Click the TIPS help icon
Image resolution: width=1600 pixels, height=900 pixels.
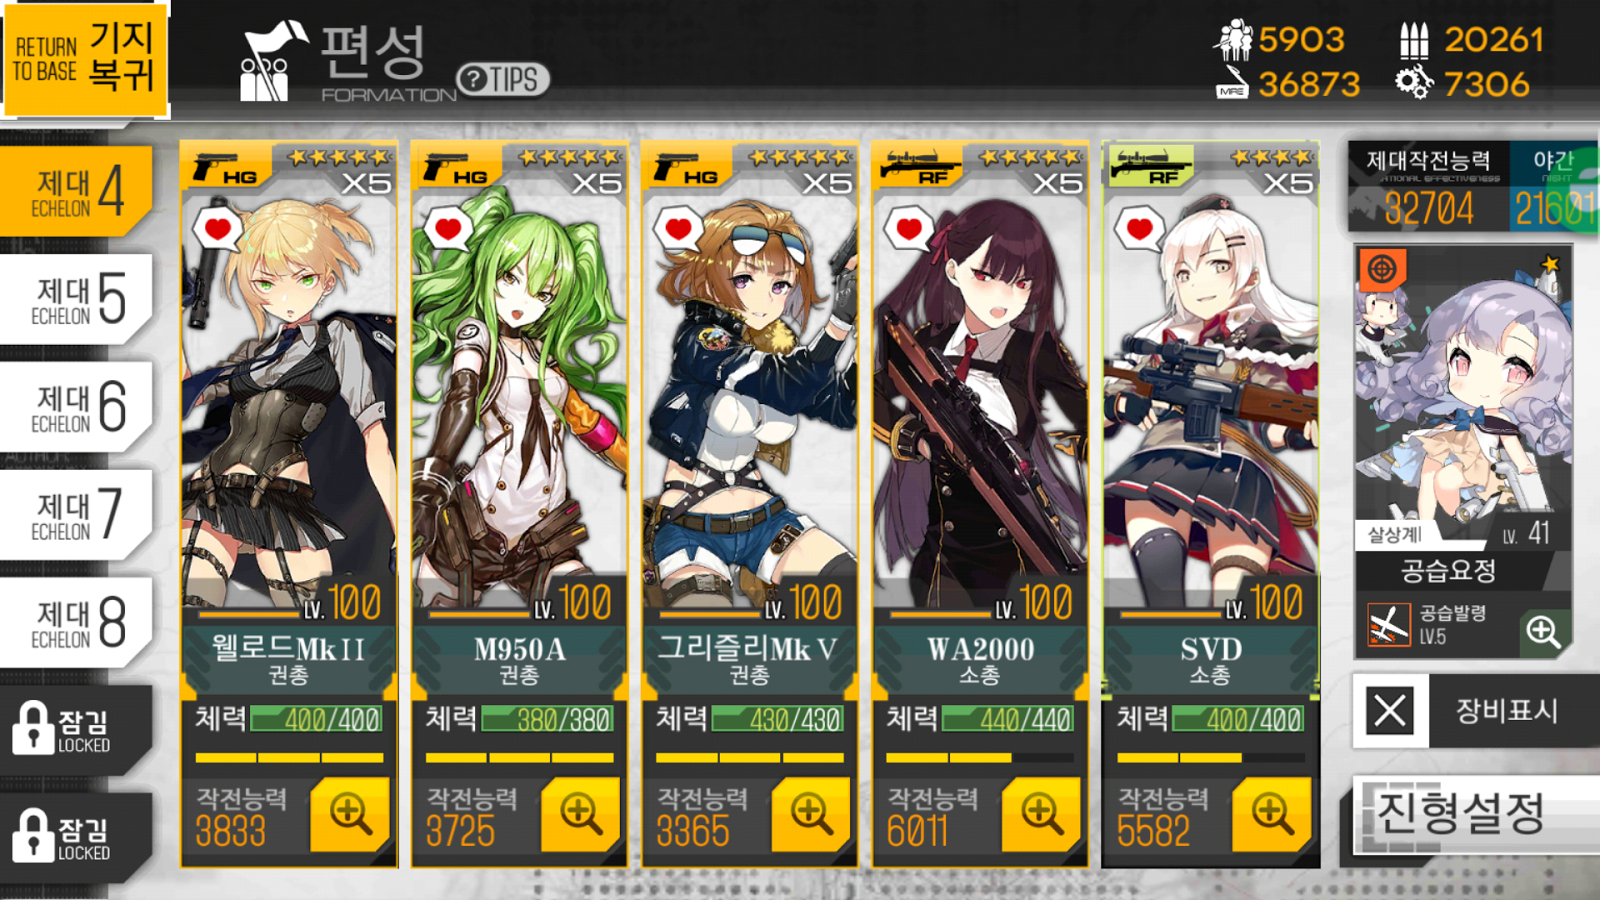(503, 79)
